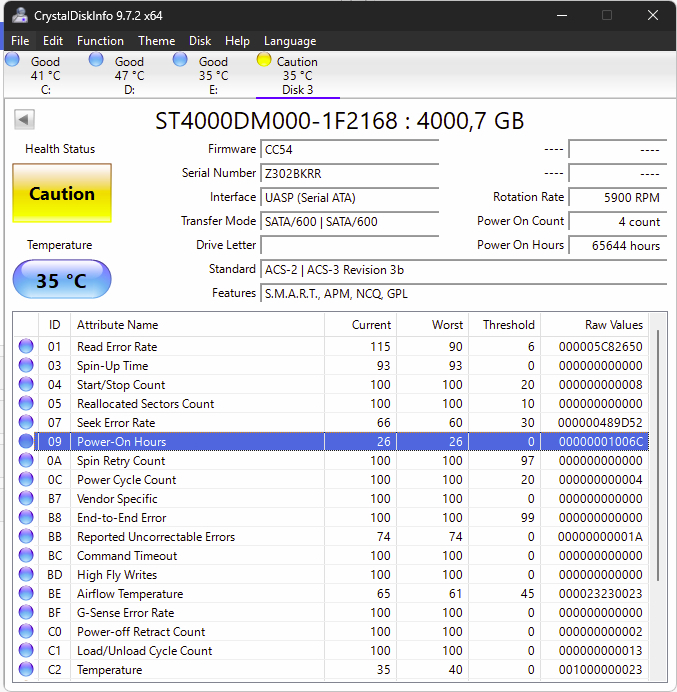Viewport: 677px width, 692px height.
Task: Click the Current column header
Action: [x=360, y=325]
